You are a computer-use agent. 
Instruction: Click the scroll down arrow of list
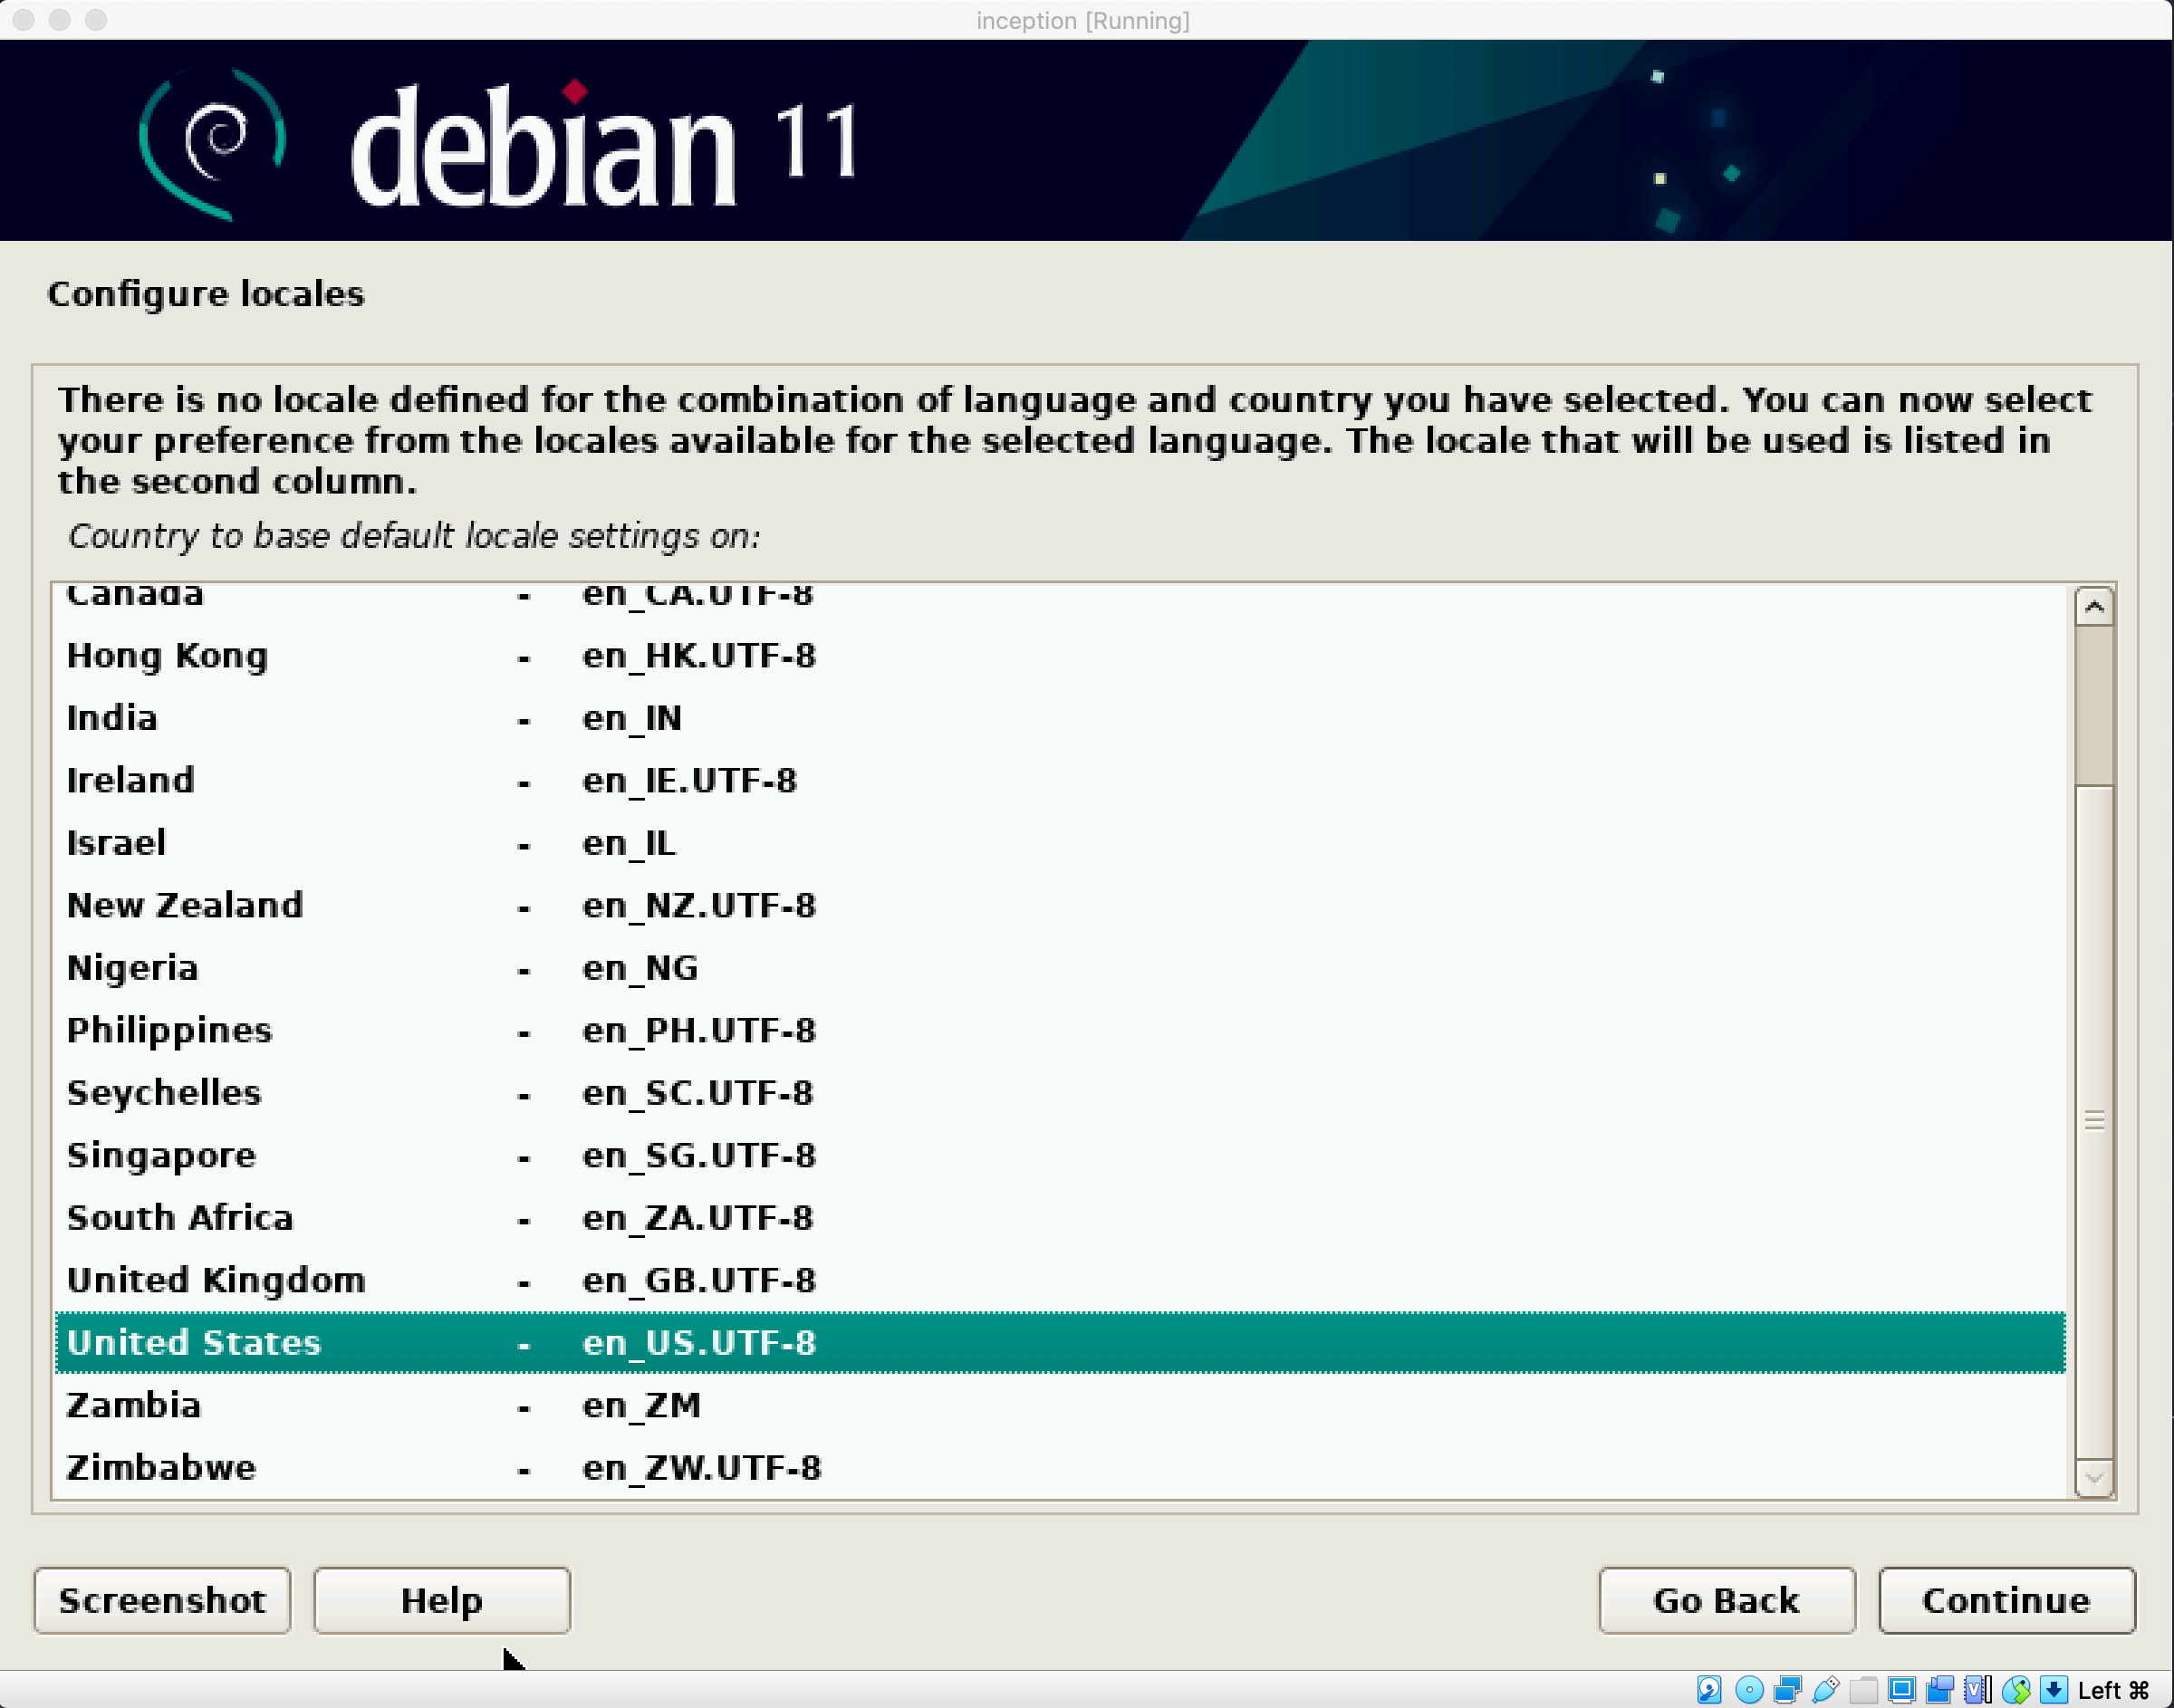coord(2093,1477)
